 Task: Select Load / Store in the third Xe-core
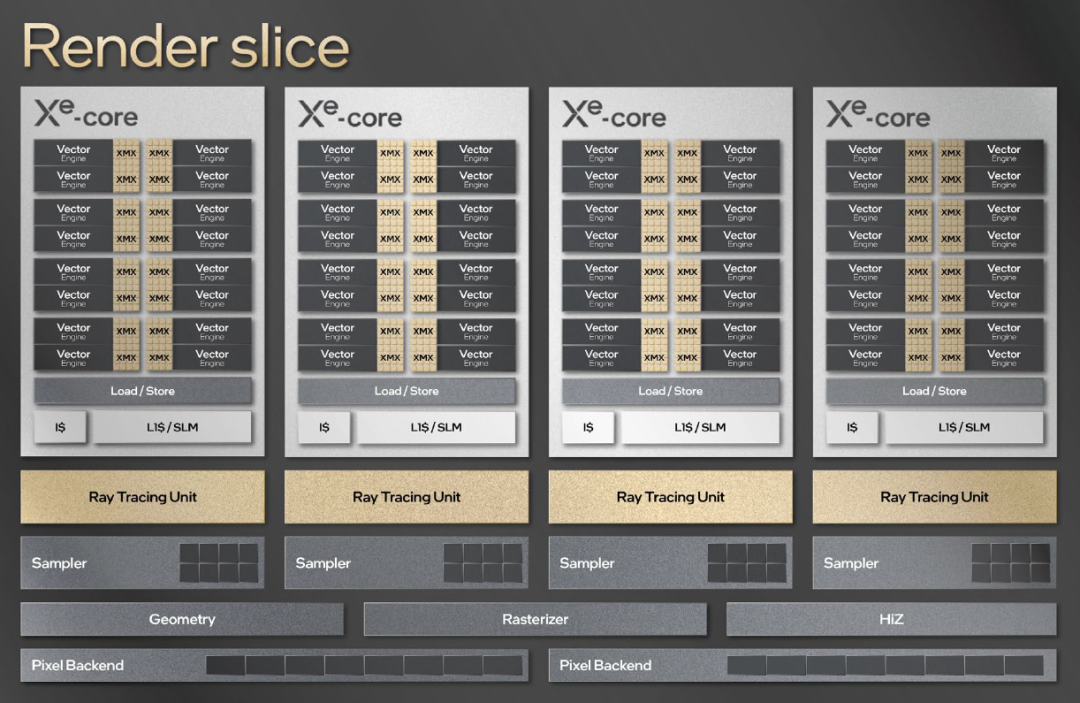click(671, 390)
